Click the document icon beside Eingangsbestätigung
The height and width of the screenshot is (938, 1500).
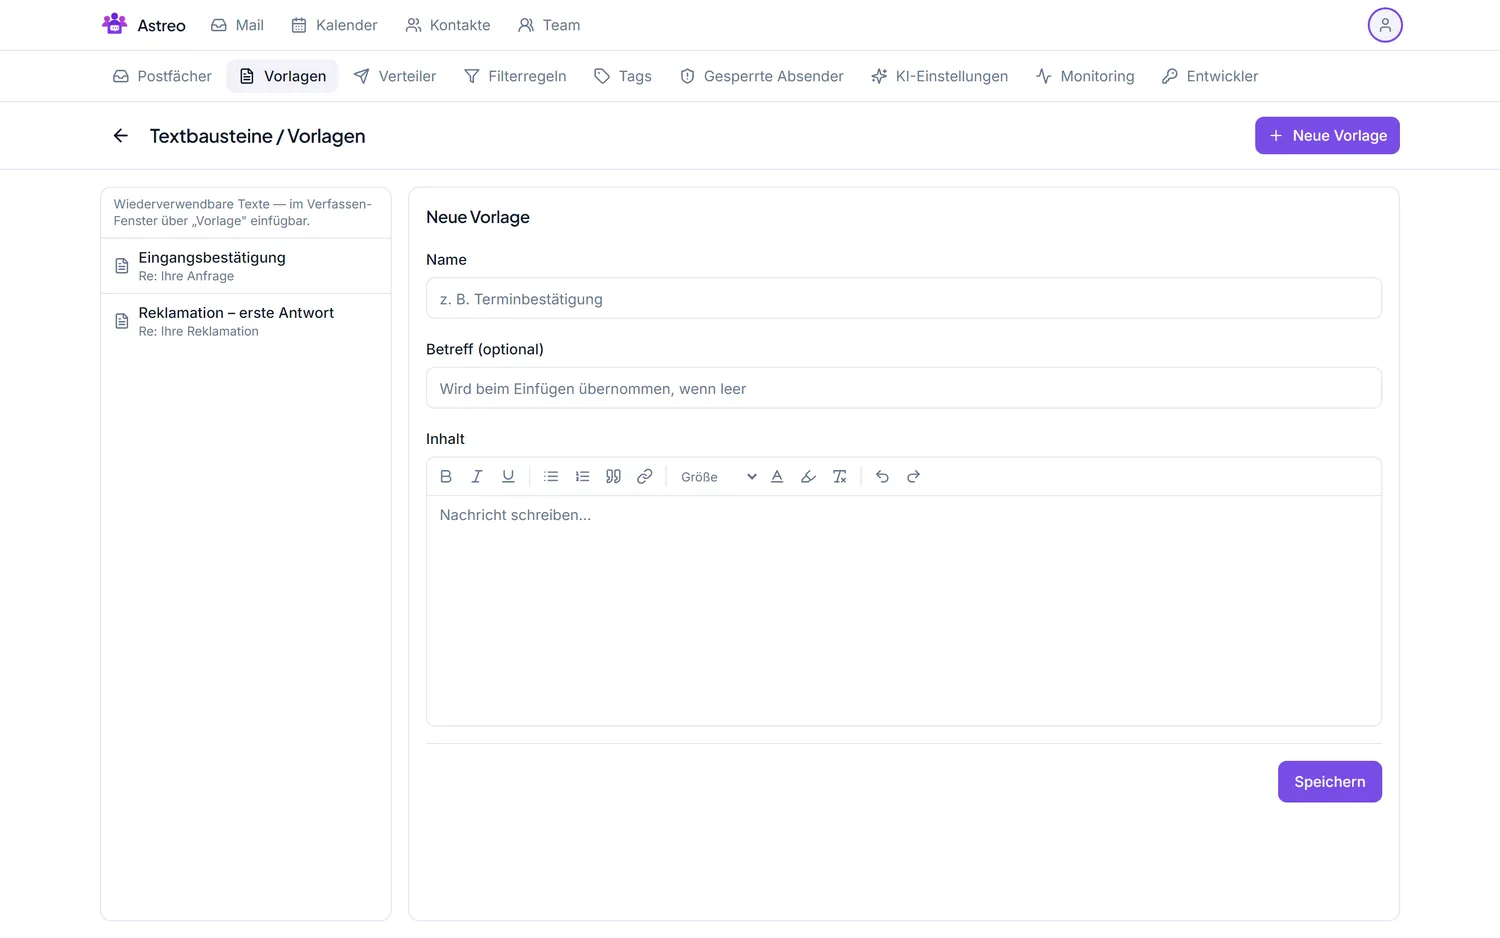(x=122, y=266)
